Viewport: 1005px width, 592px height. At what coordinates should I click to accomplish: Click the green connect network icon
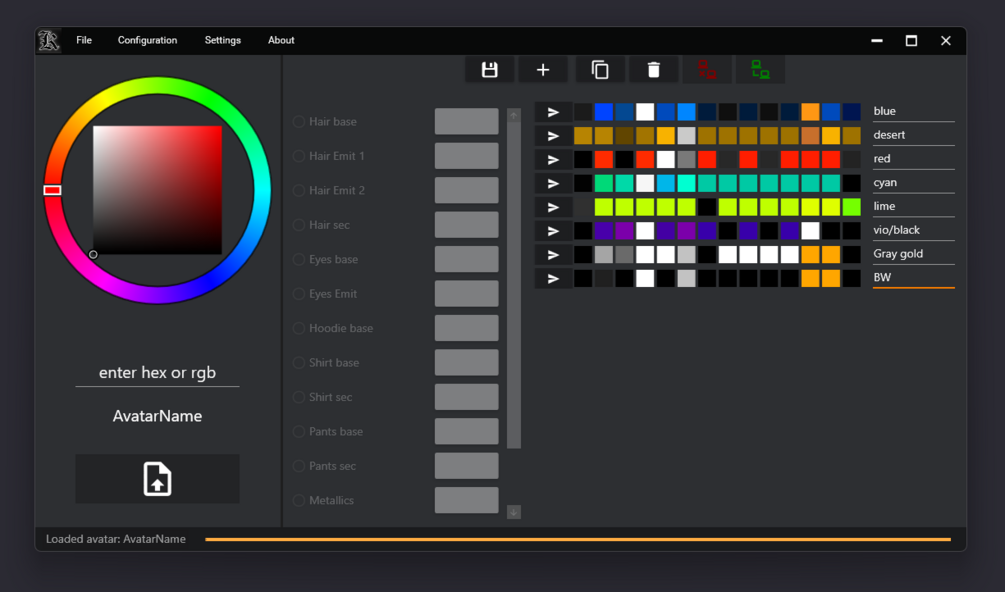[x=760, y=70]
